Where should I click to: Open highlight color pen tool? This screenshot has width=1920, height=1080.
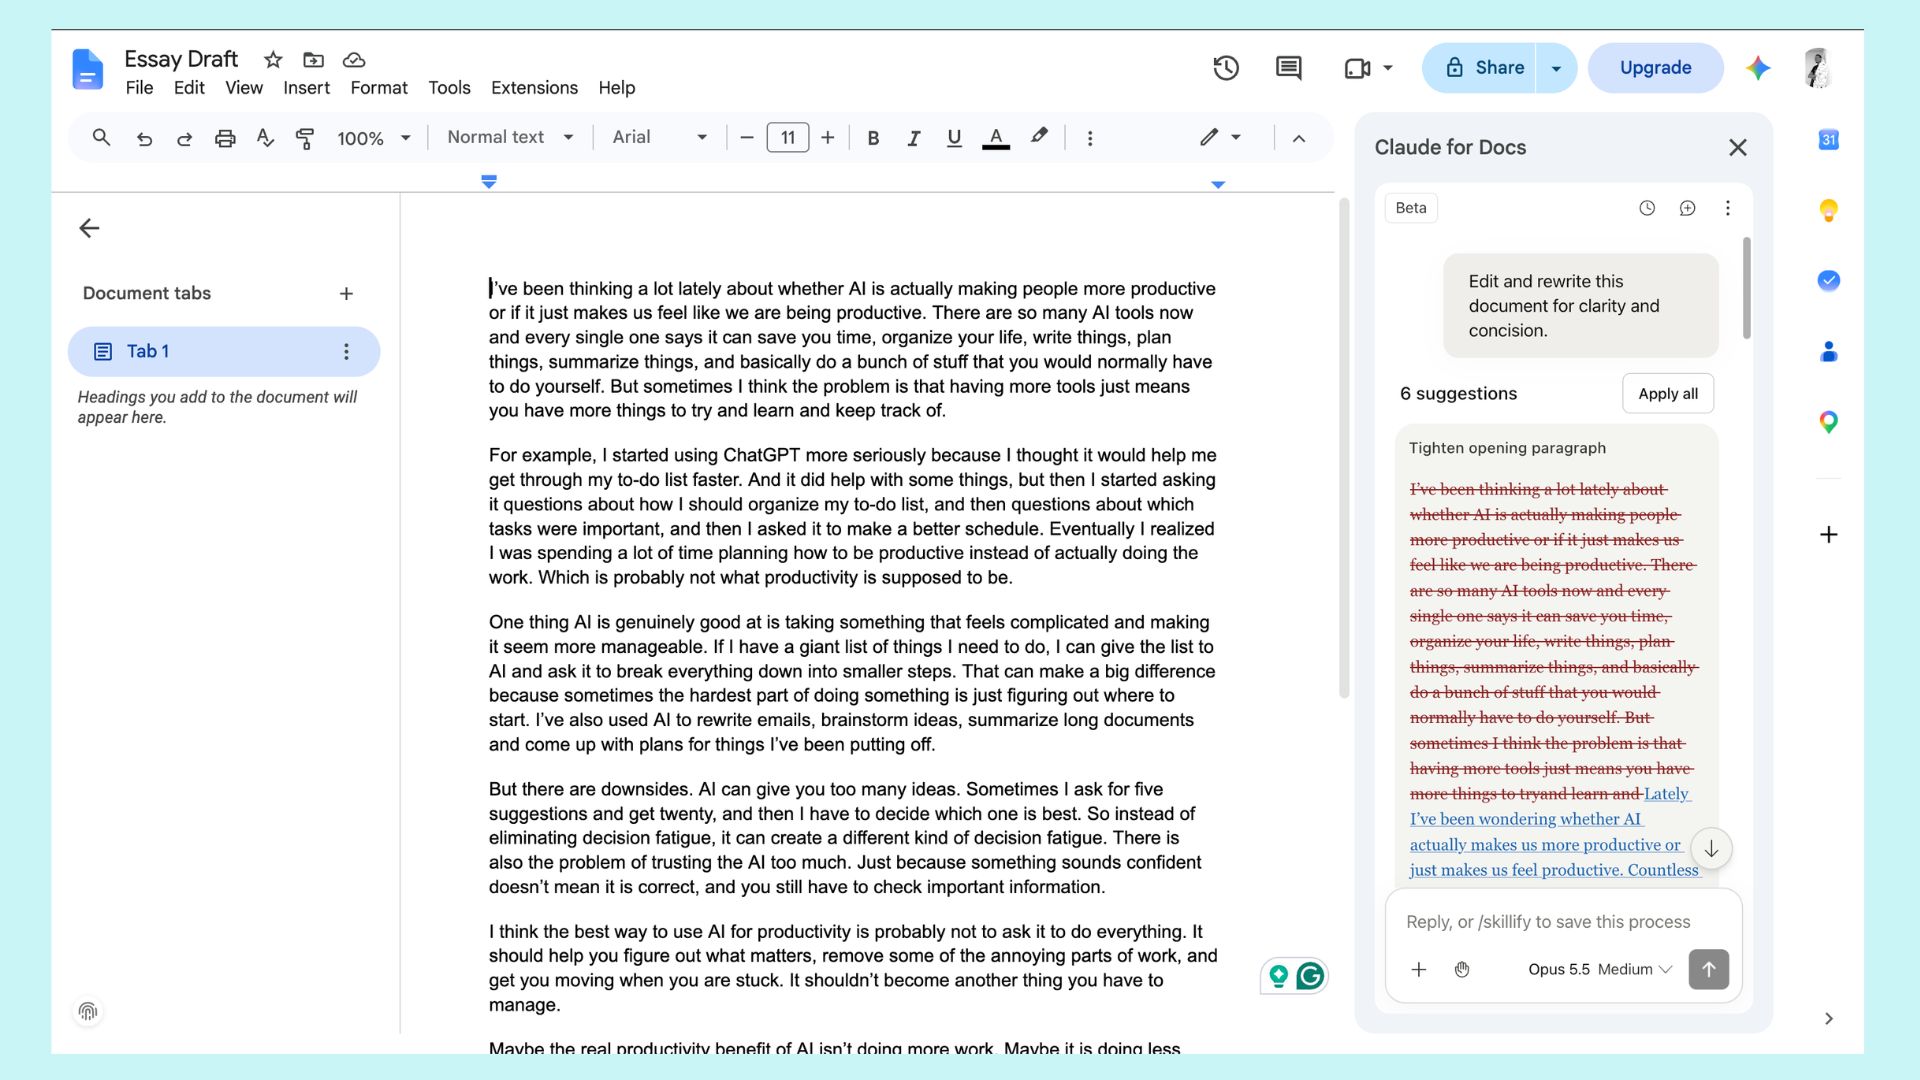coord(1039,137)
